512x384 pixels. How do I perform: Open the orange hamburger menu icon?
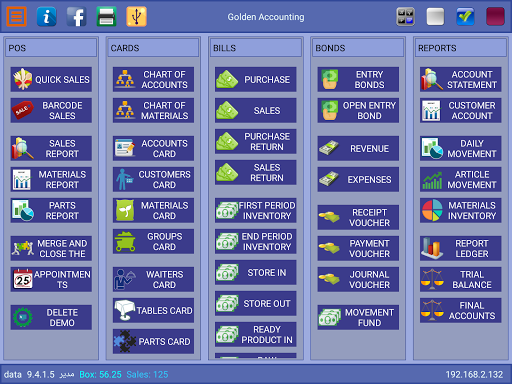pyautogui.click(x=16, y=16)
